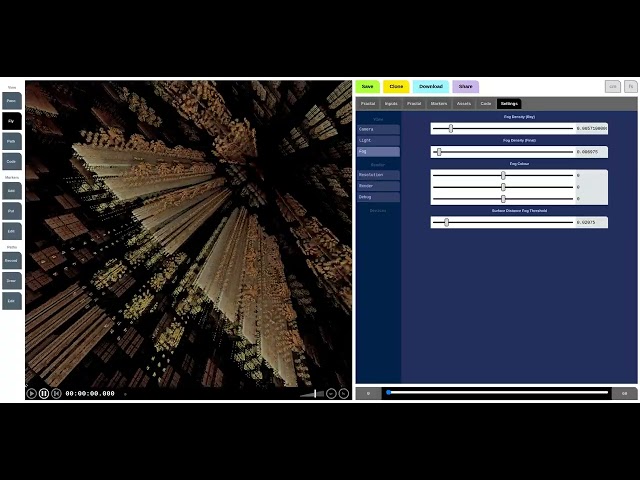Viewport: 640px width, 480px height.
Task: Click the Fog Density (Final) slider
Action: (503, 152)
